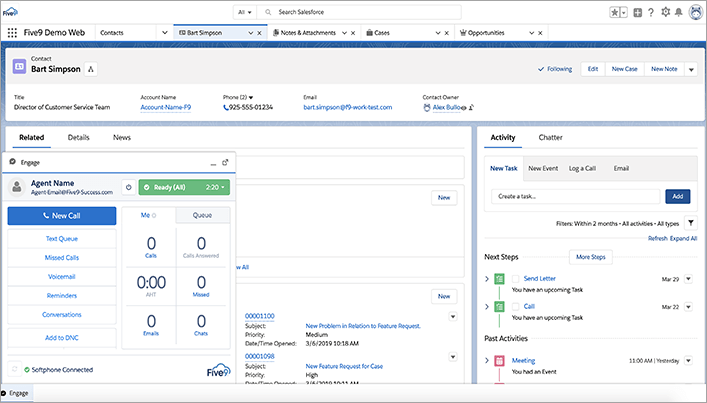Switch to the Chatter tab
Screen dimensions: 707x403
550,137
